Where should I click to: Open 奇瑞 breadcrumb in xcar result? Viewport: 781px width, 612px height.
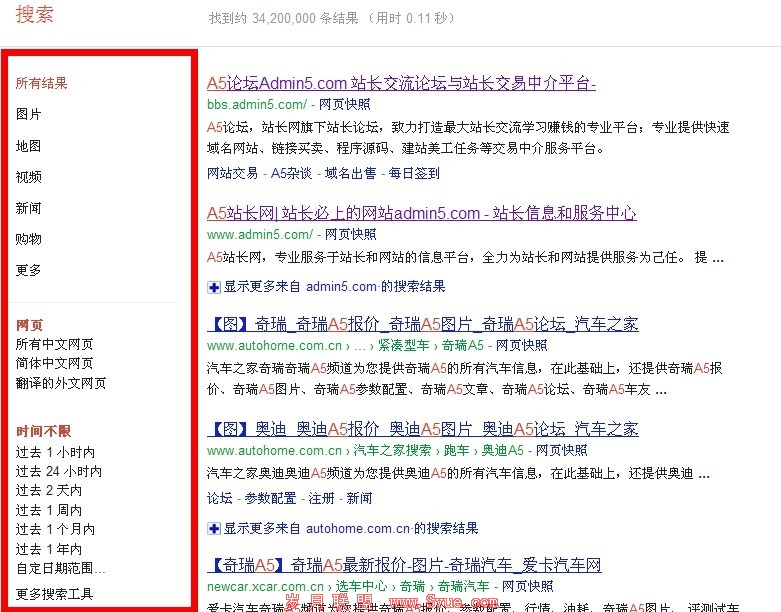[412, 587]
